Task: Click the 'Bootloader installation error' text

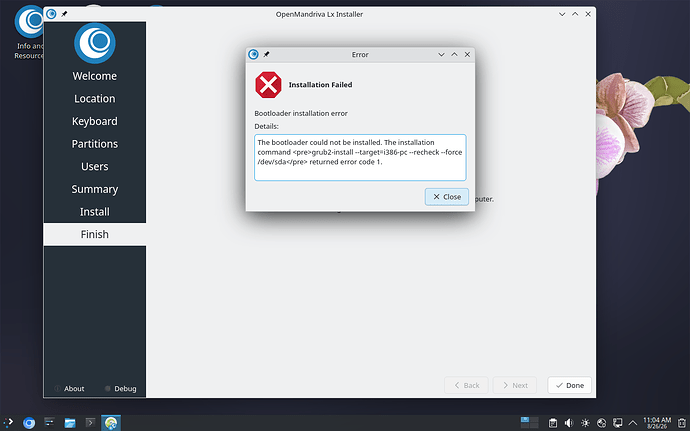Action: [x=301, y=114]
